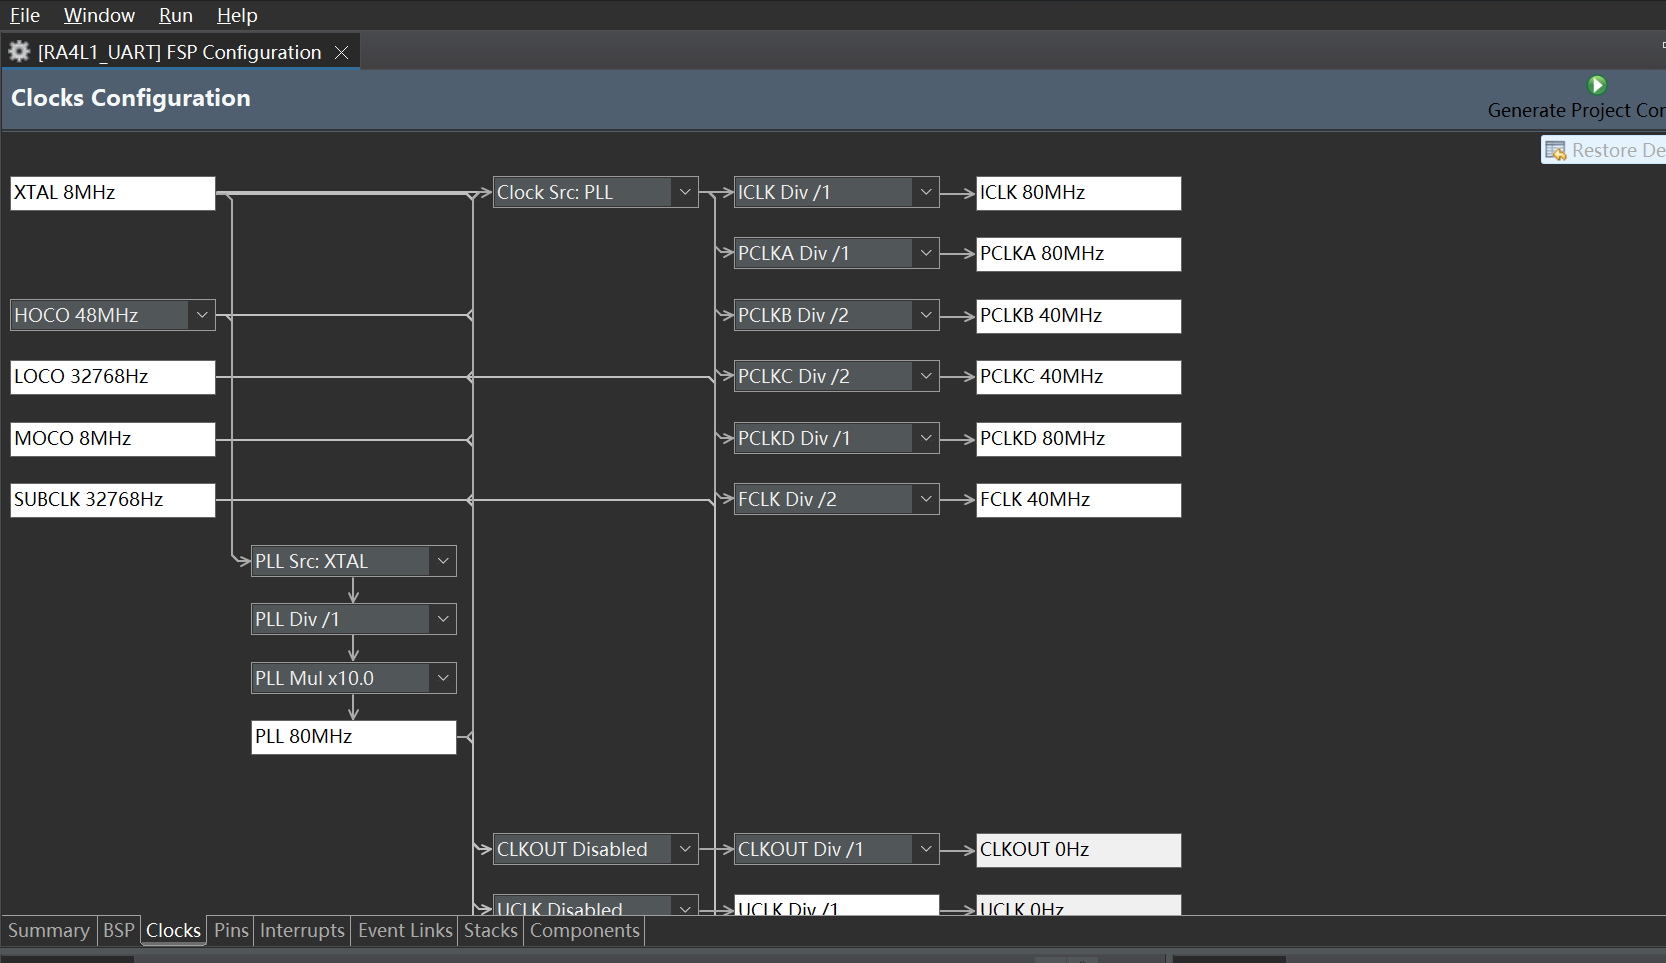Click the PLL 80MHz output field

click(354, 737)
